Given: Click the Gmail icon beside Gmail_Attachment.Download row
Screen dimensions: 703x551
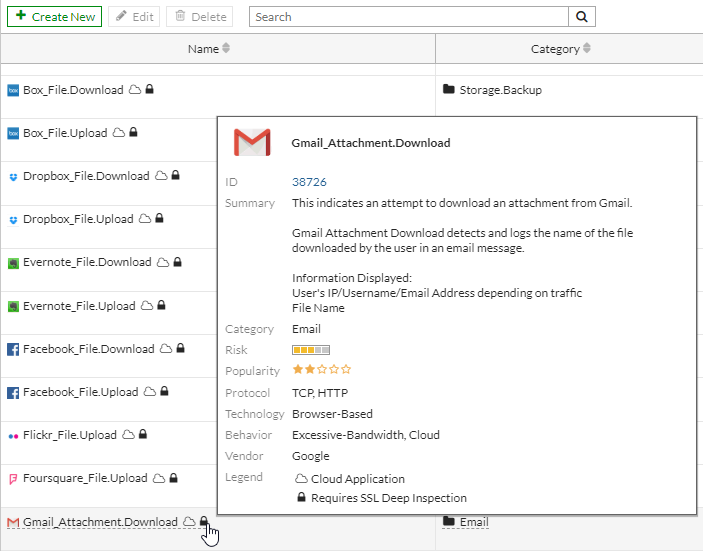Looking at the screenshot, I should tap(13, 522).
